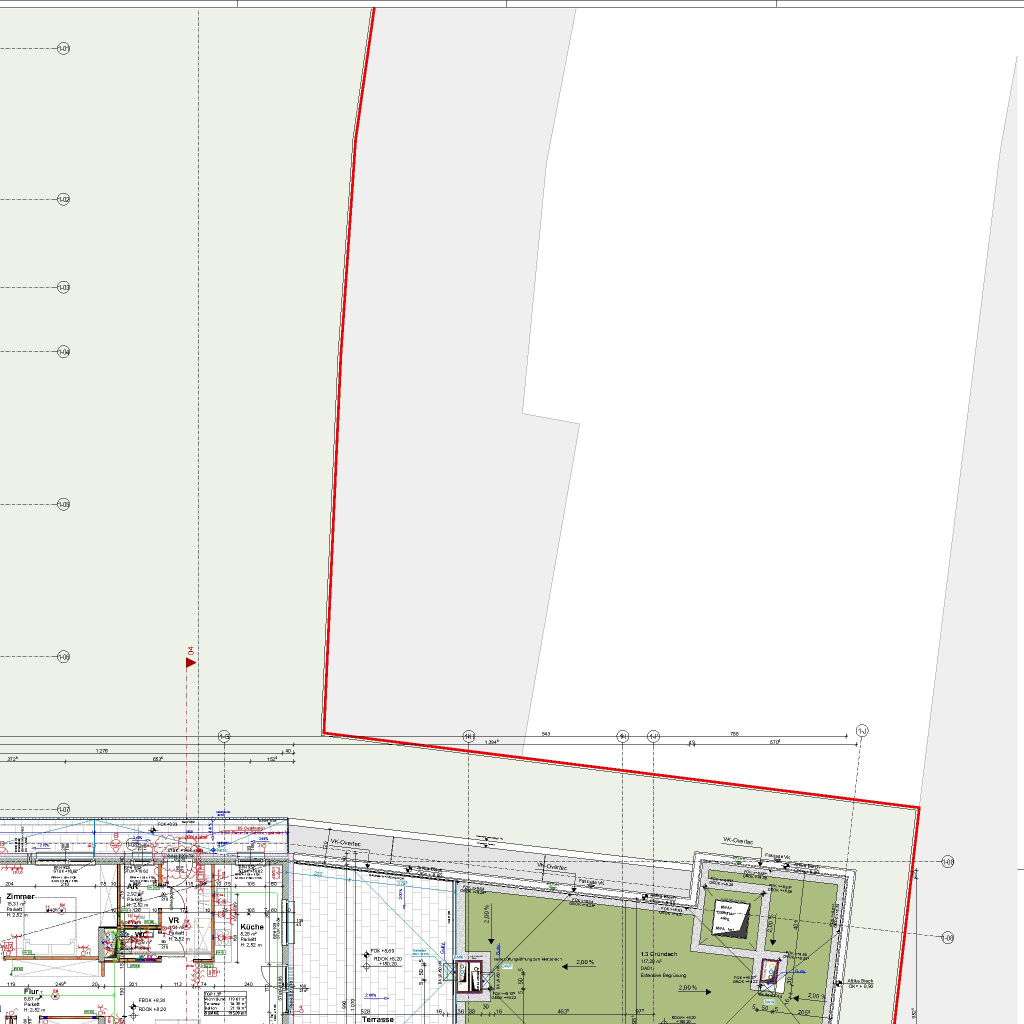Click the Zimmer room label
1024x1024 pixels.
point(20,897)
